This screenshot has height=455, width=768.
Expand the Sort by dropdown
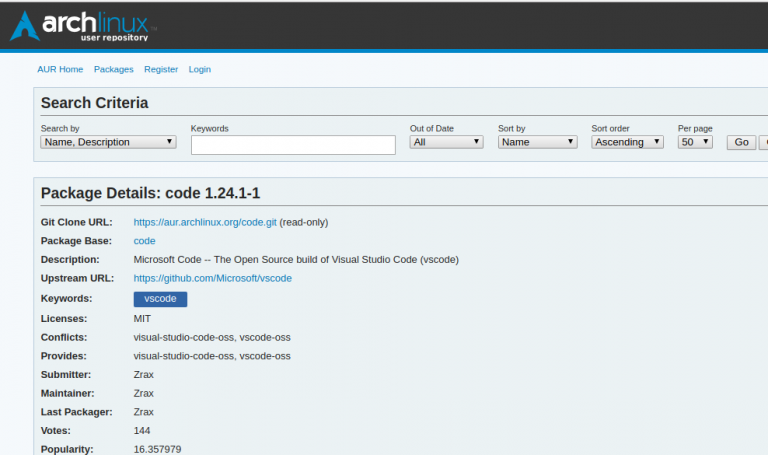(538, 142)
